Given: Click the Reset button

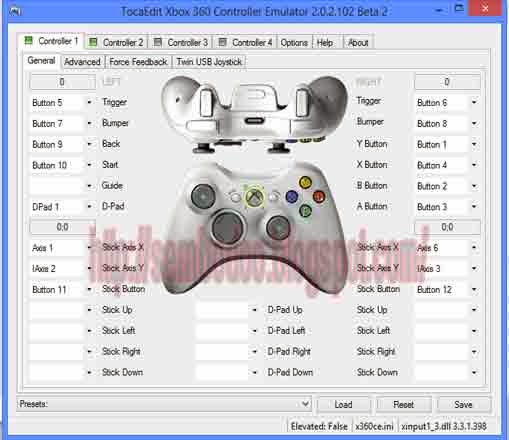Looking at the screenshot, I should pyautogui.click(x=403, y=405).
